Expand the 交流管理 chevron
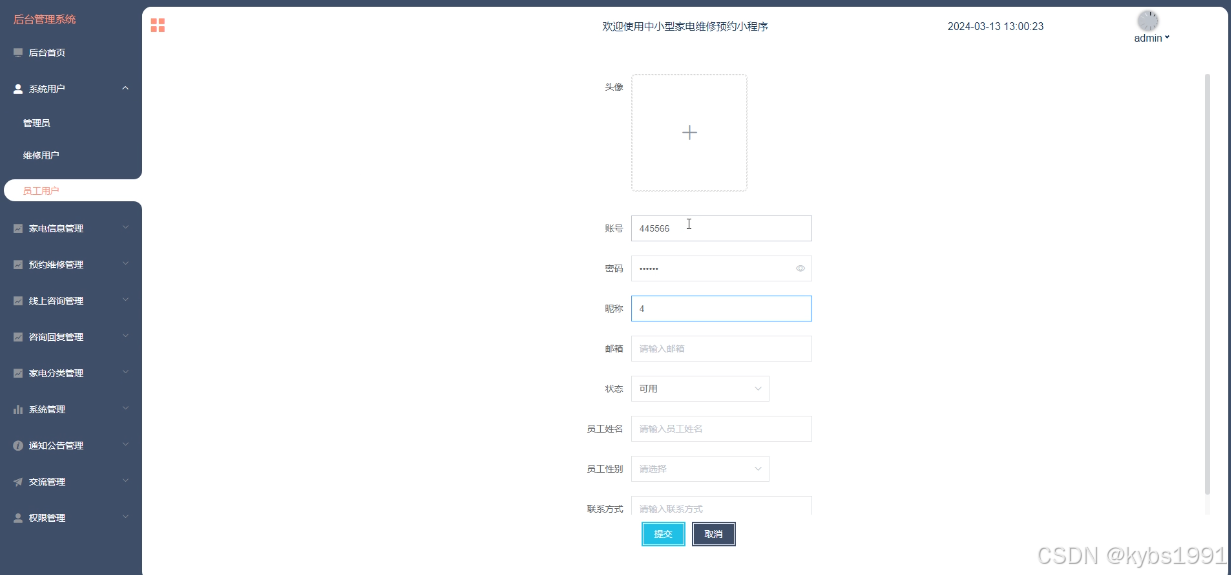The height and width of the screenshot is (575, 1231). (125, 481)
